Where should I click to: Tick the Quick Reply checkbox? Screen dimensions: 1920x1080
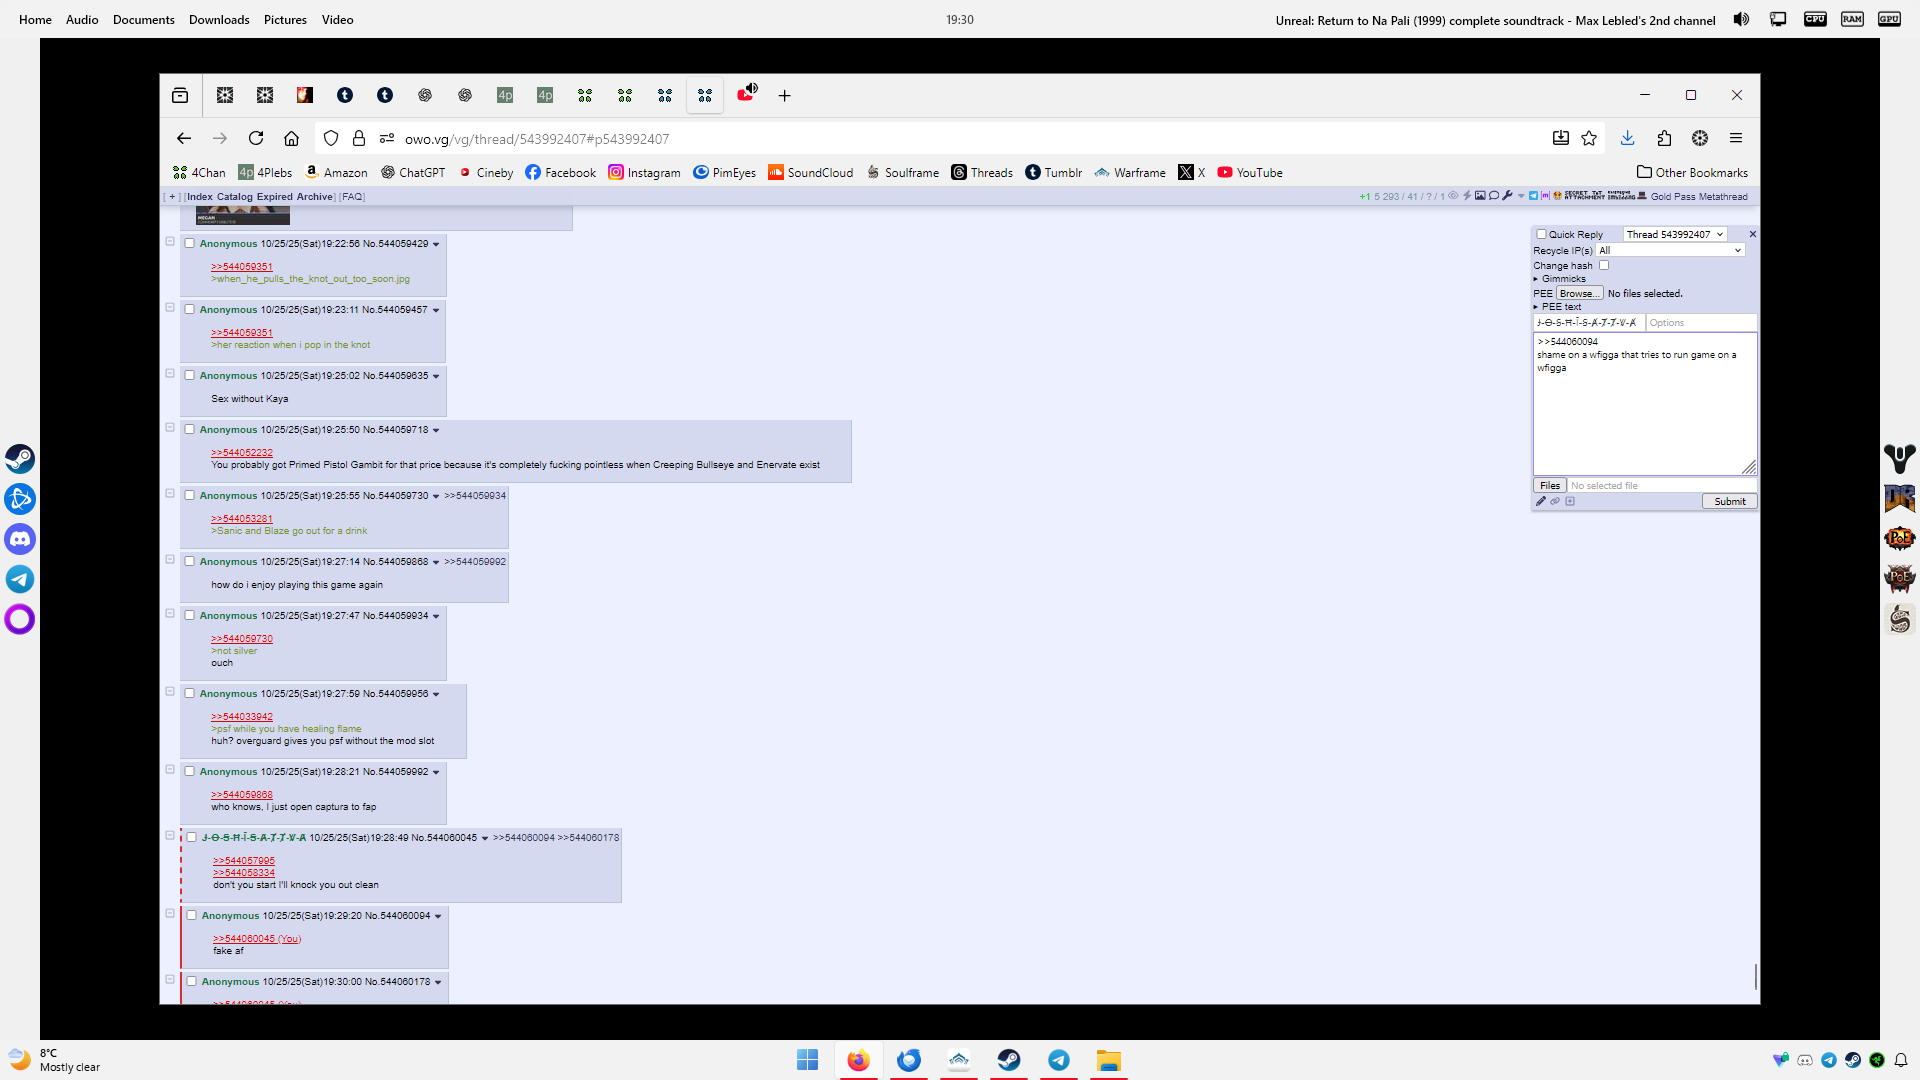click(1541, 235)
